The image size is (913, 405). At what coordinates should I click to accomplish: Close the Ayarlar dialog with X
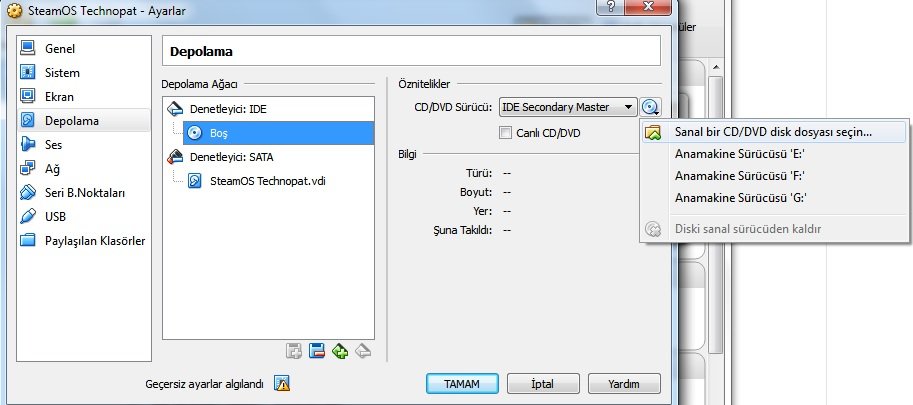point(648,7)
